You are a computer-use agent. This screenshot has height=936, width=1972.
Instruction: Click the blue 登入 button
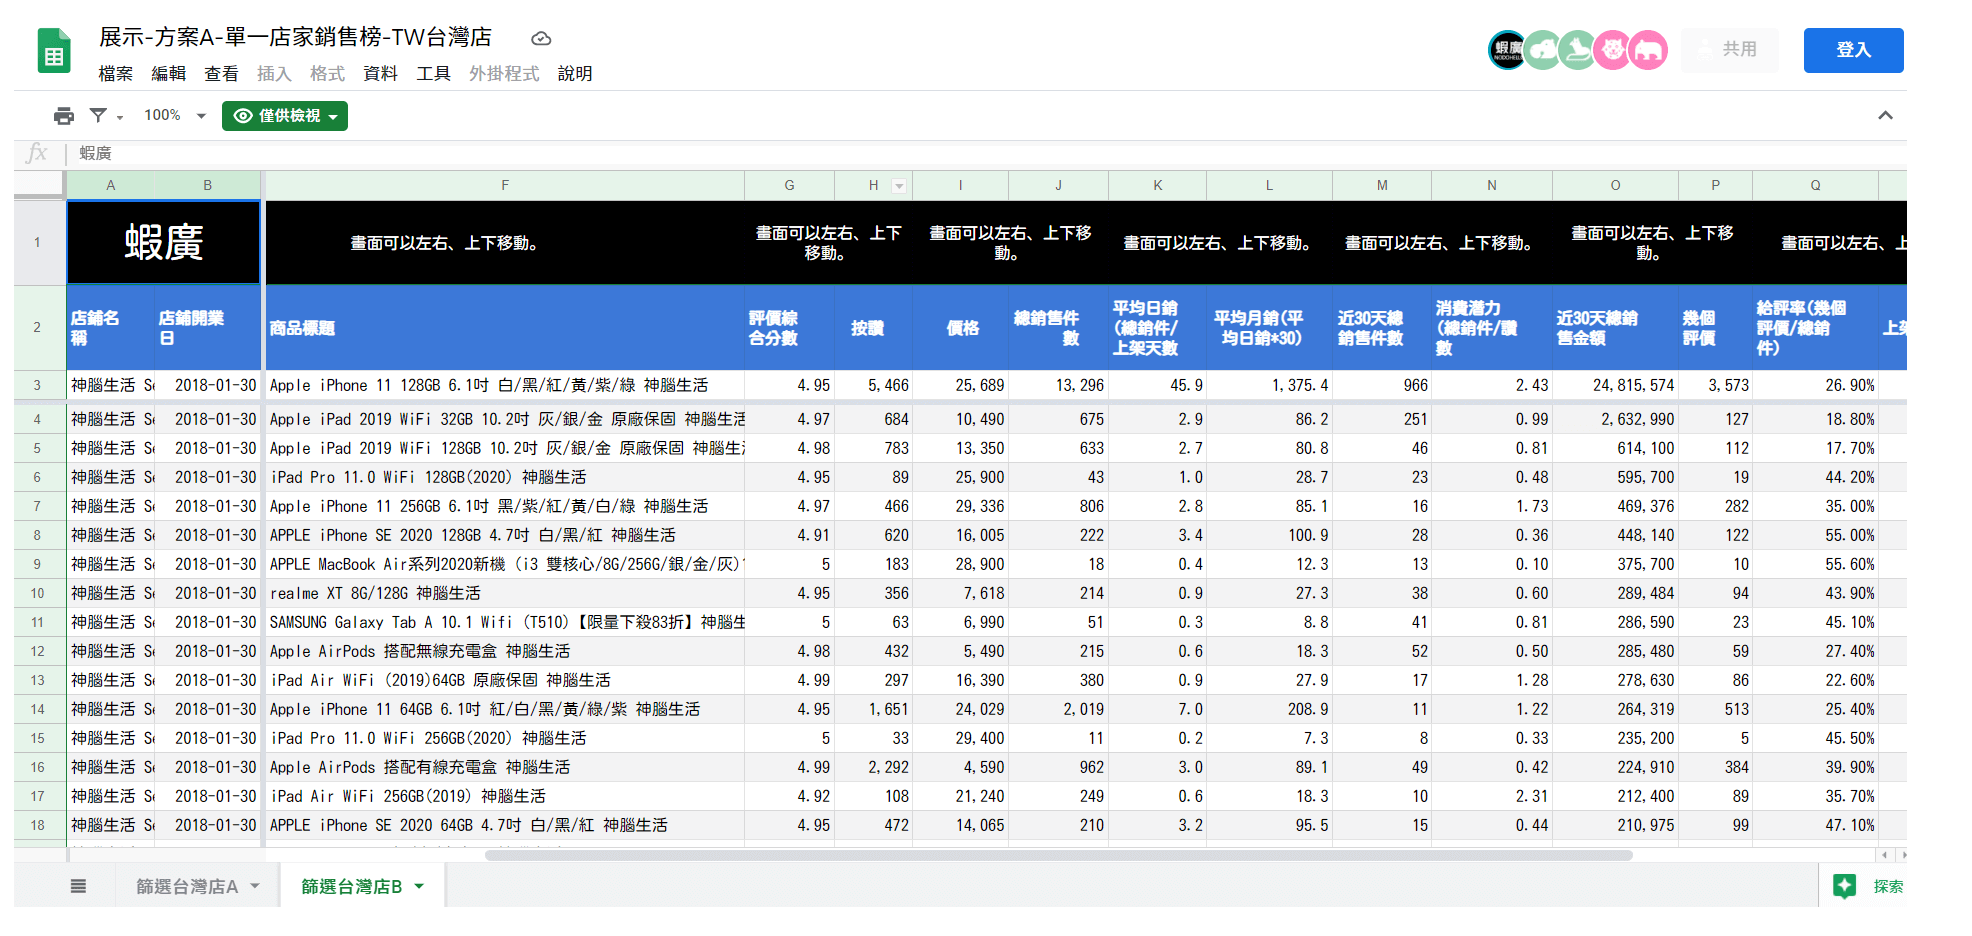click(x=1852, y=50)
